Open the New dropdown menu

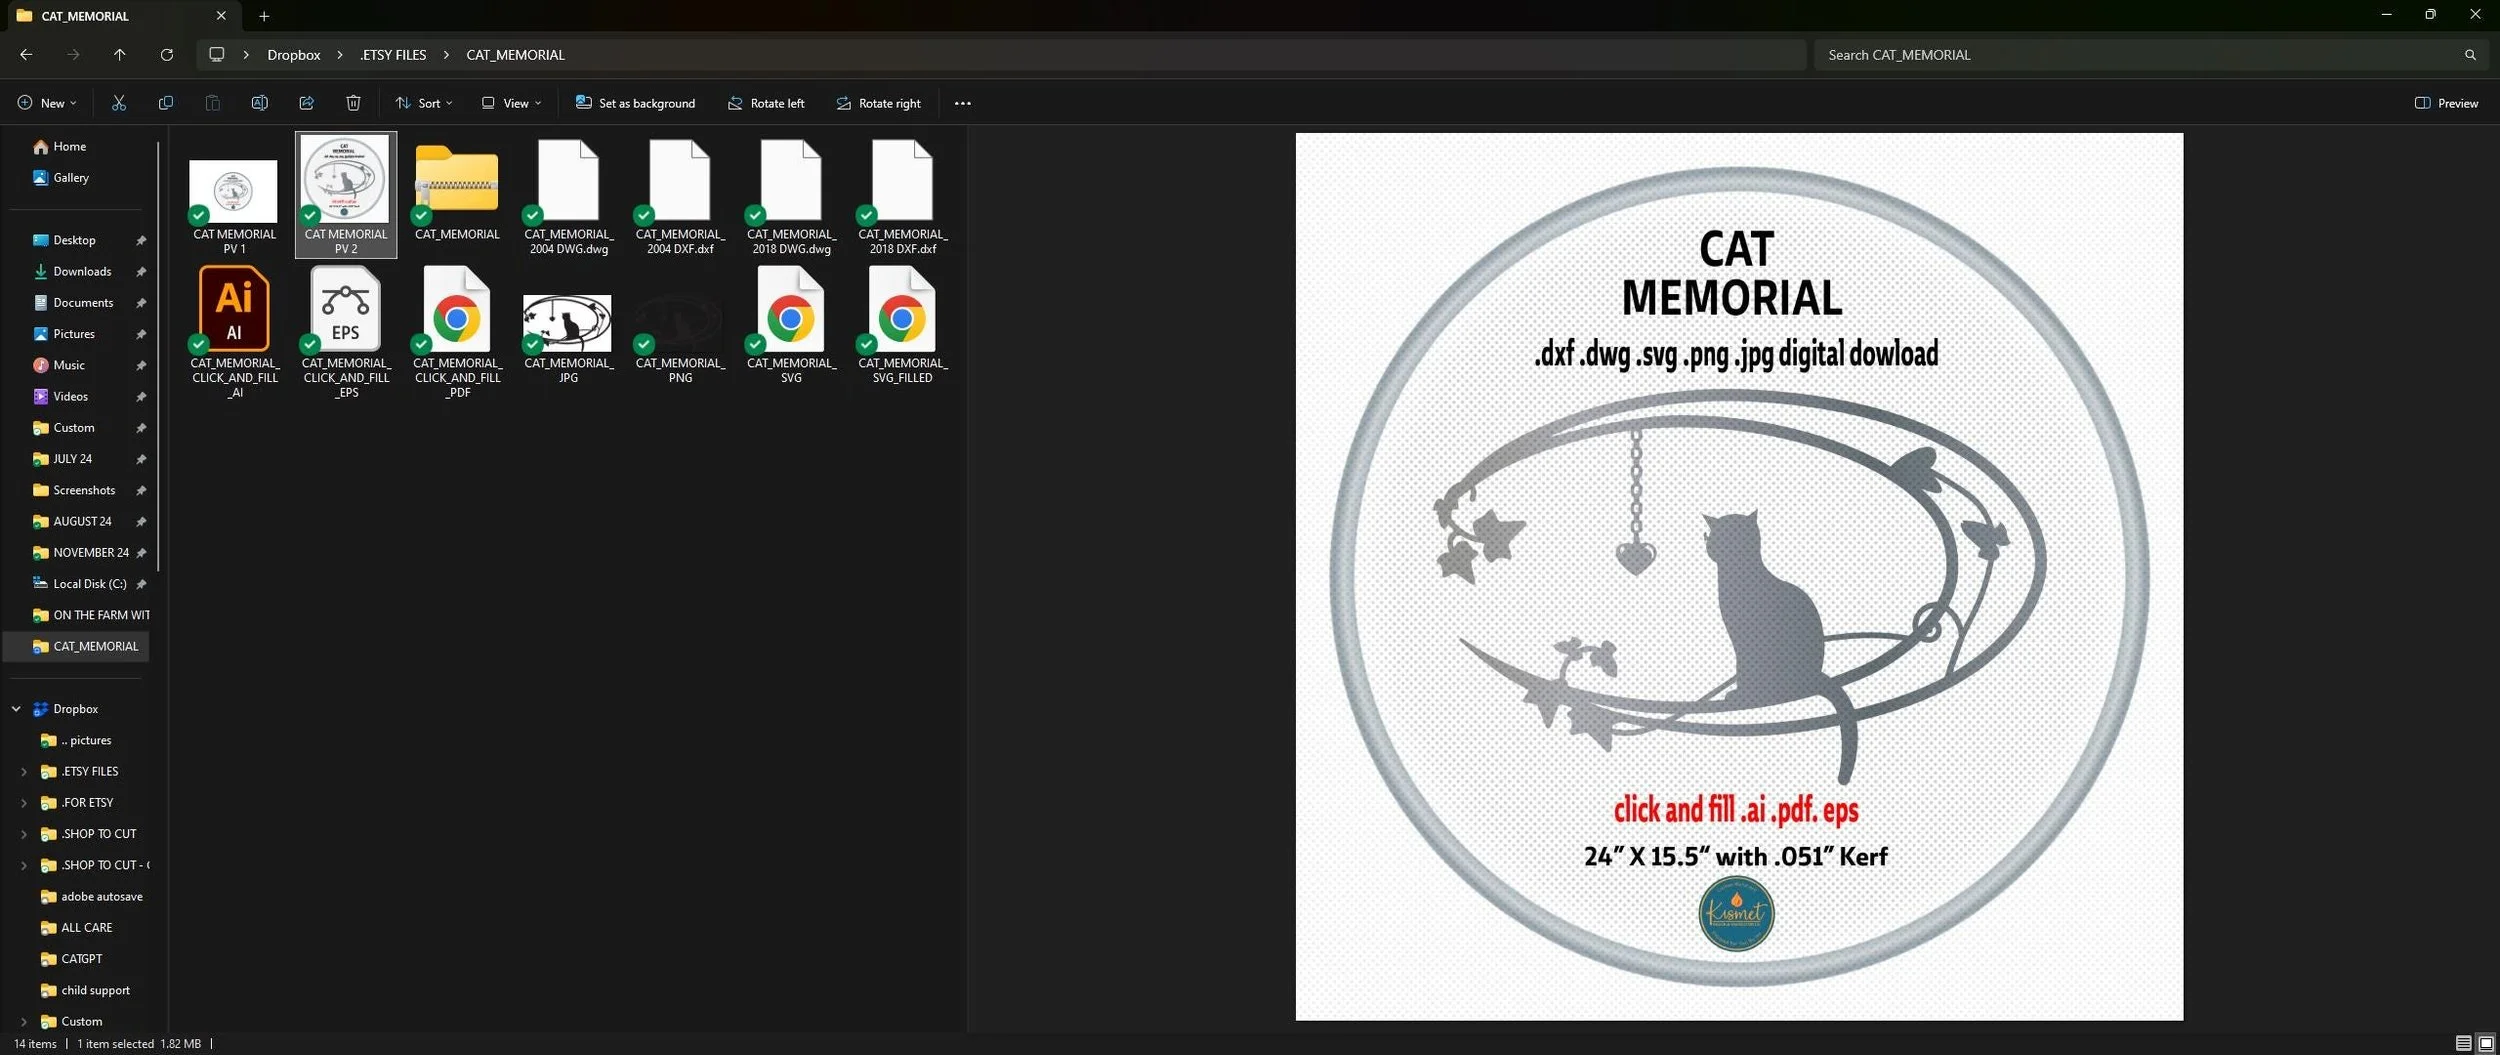46,103
